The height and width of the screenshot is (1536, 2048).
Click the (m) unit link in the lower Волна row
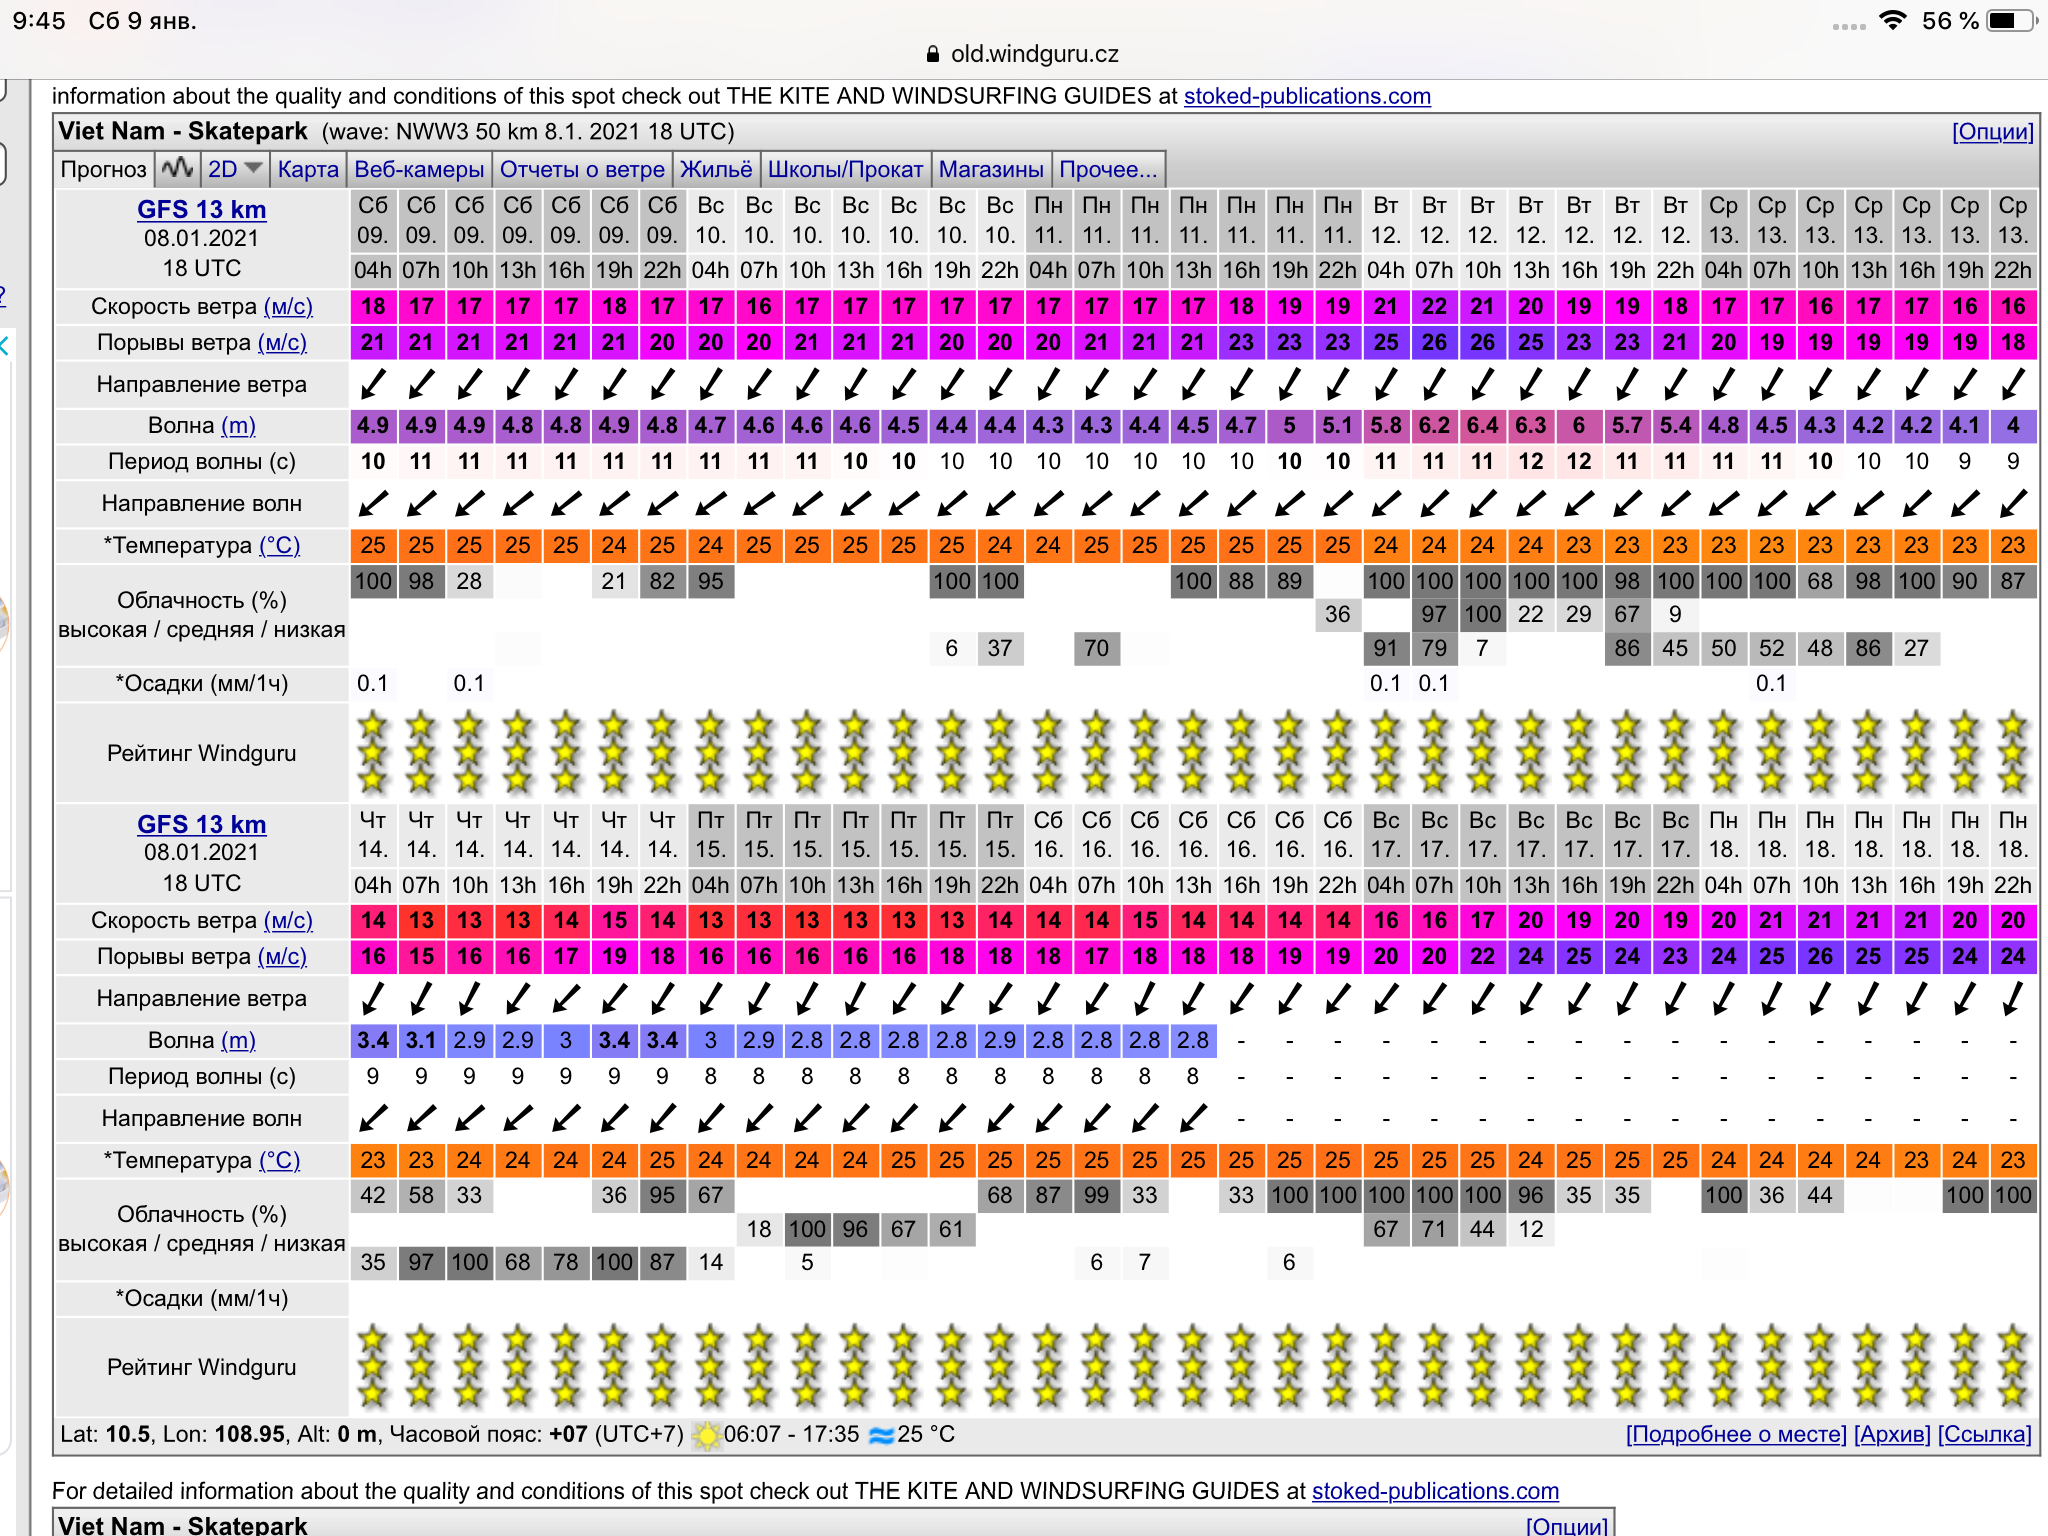tap(238, 1040)
